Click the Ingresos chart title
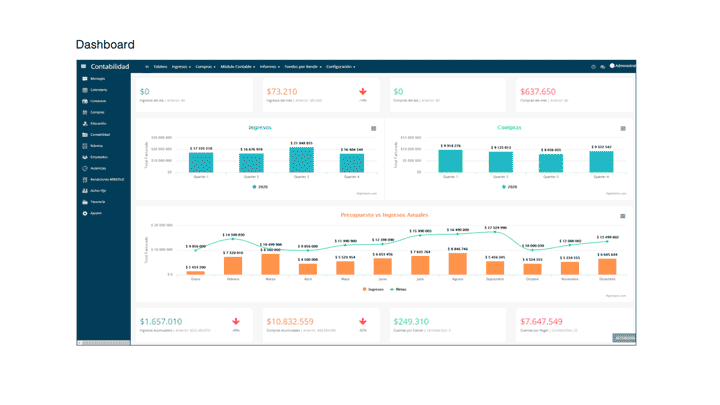 tap(260, 128)
